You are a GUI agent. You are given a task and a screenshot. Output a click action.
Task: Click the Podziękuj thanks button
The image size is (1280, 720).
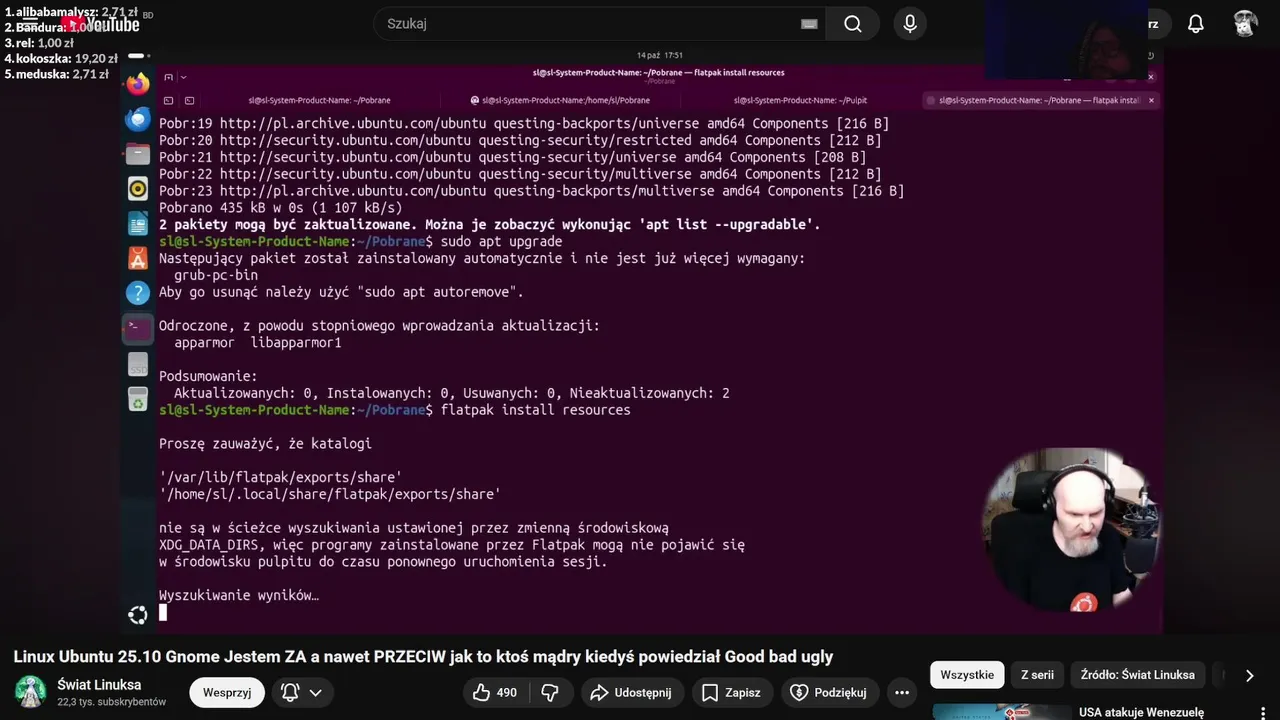point(829,692)
